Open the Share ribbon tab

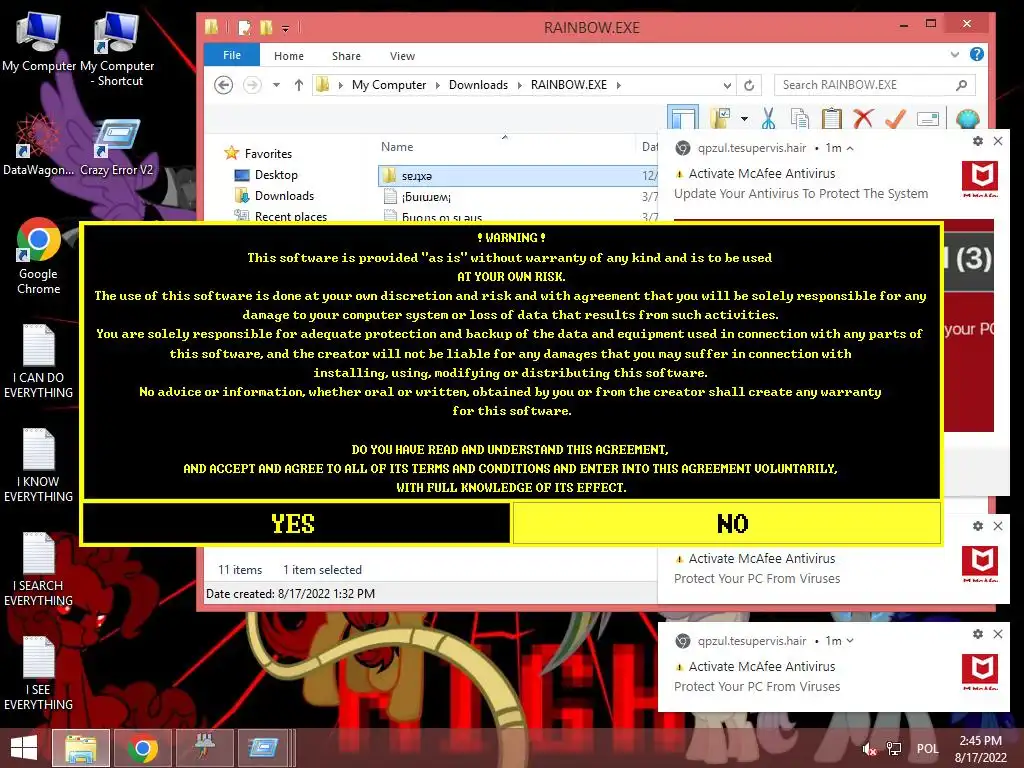tap(346, 56)
